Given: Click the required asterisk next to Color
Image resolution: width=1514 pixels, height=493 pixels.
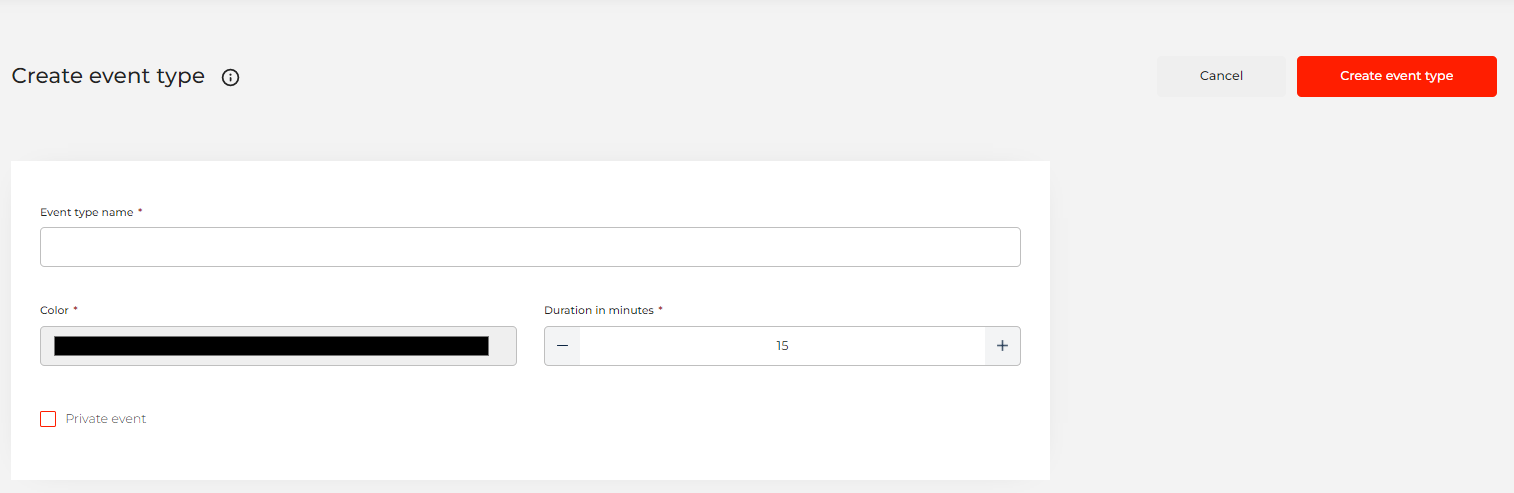Looking at the screenshot, I should 76,310.
